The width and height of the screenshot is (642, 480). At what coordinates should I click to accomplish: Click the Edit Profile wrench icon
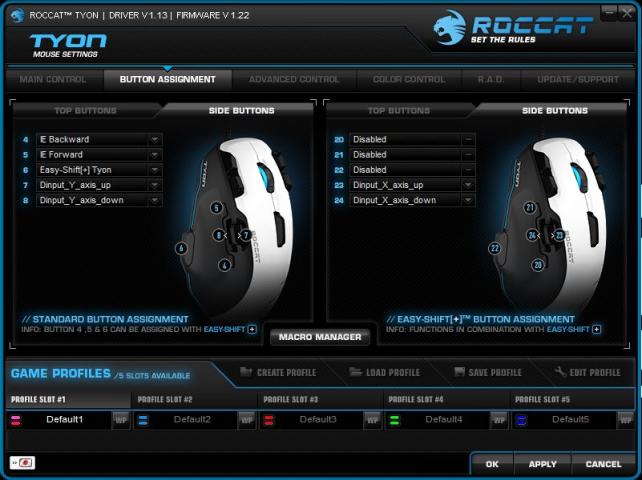tap(560, 371)
